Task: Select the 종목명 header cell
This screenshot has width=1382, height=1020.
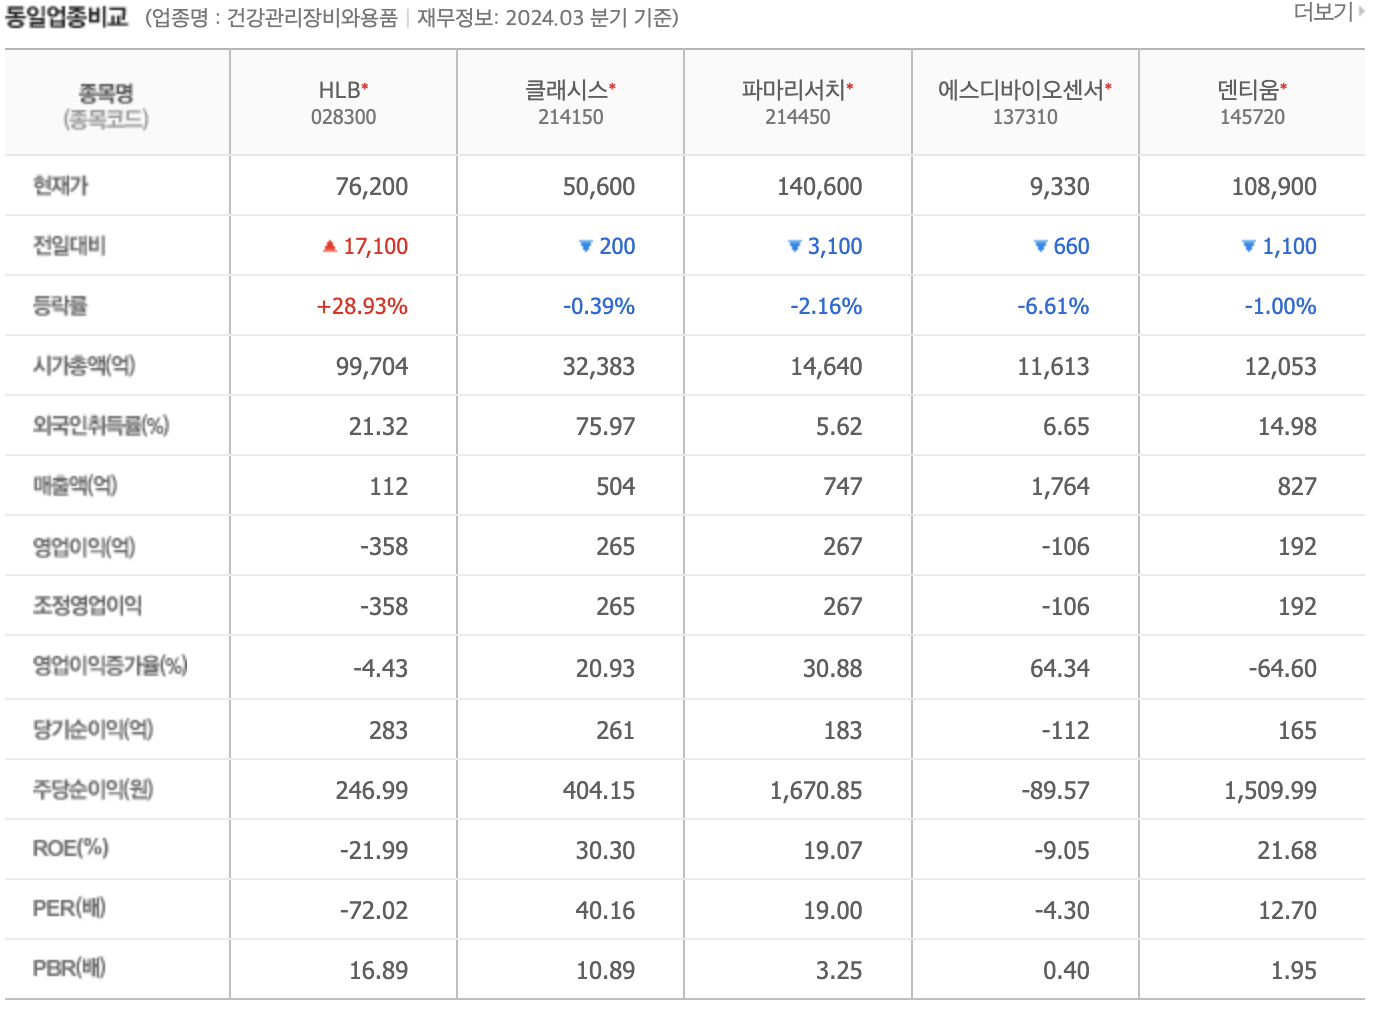Action: click(x=117, y=103)
